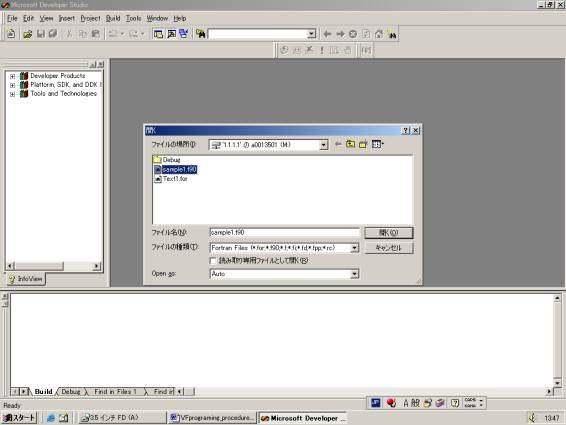The width and height of the screenshot is (566, 425).
Task: Click the Create New Folder icon
Action: tap(363, 144)
